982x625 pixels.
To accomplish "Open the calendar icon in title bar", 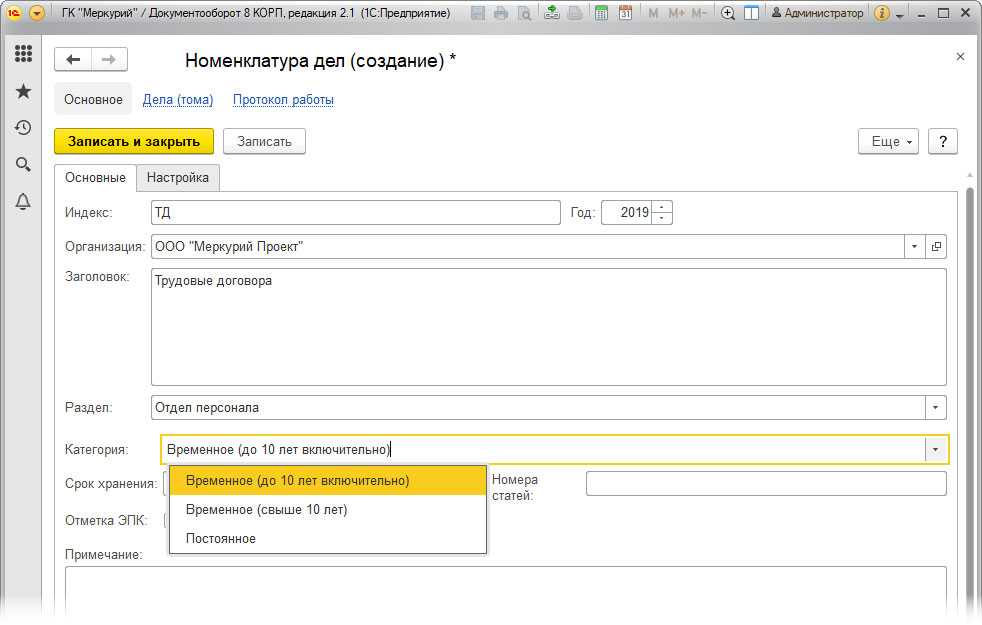I will click(625, 14).
